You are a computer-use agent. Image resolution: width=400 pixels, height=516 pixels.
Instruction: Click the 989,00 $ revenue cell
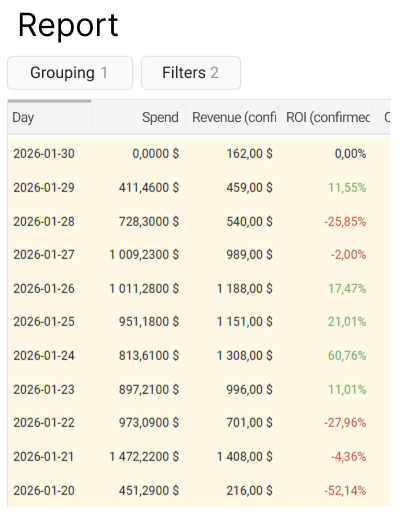249,255
